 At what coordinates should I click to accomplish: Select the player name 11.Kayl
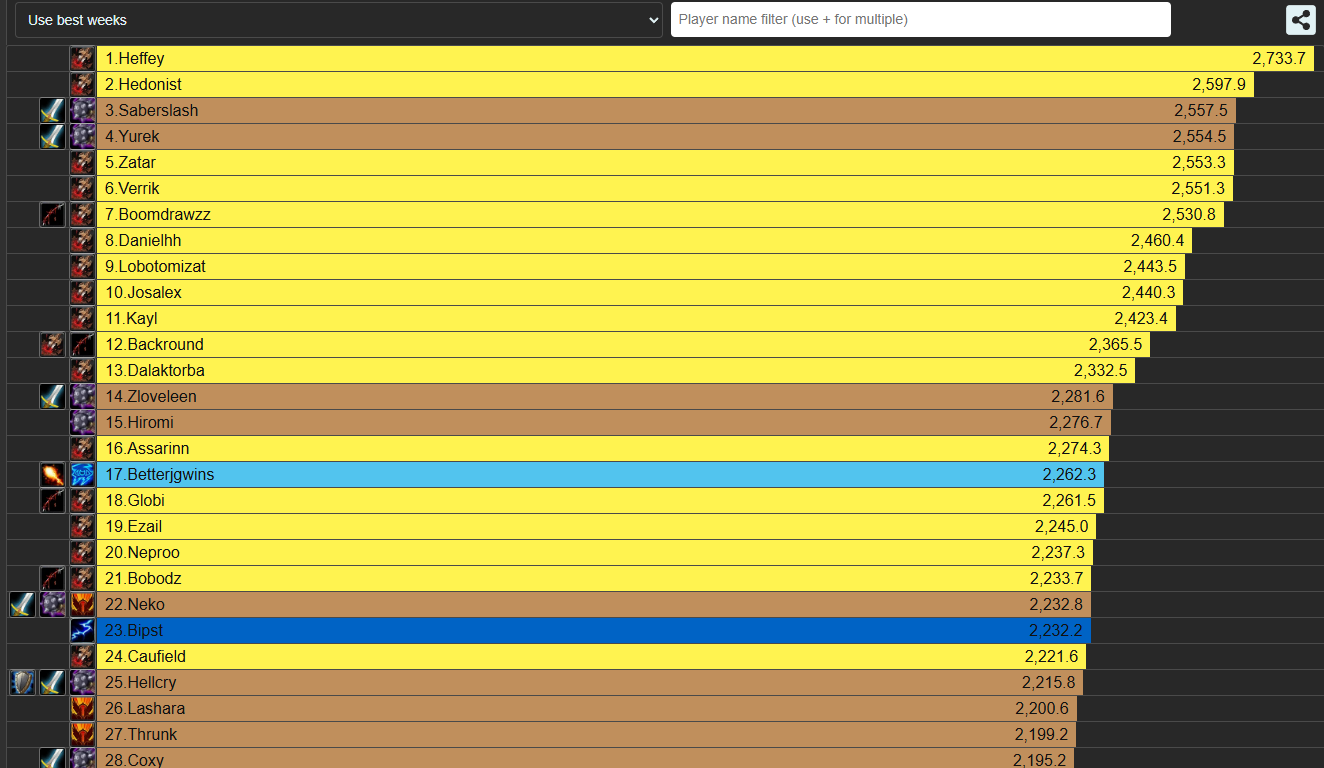click(x=132, y=319)
